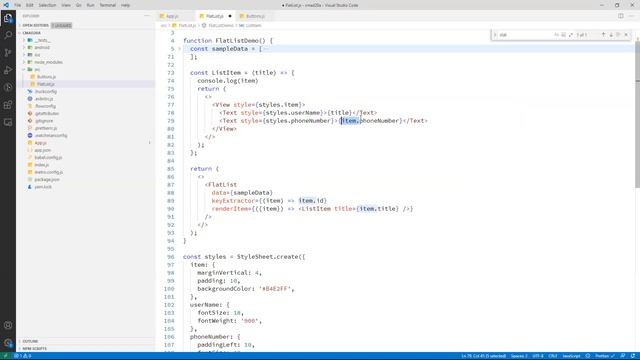Open package.json in the Explorer tree
Screen dimensions: 640x360
[x=47, y=179]
